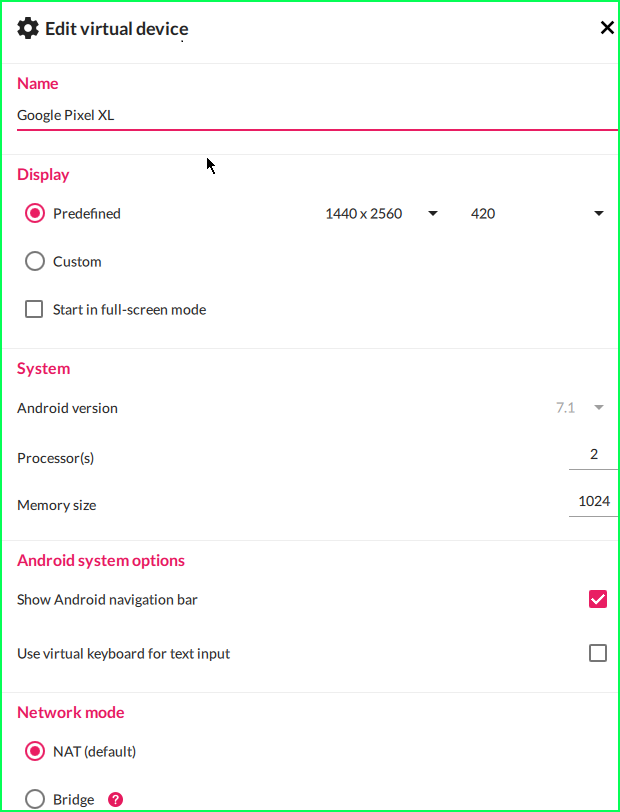Select NAT (default) network mode
Image resolution: width=620 pixels, height=812 pixels.
click(x=35, y=751)
